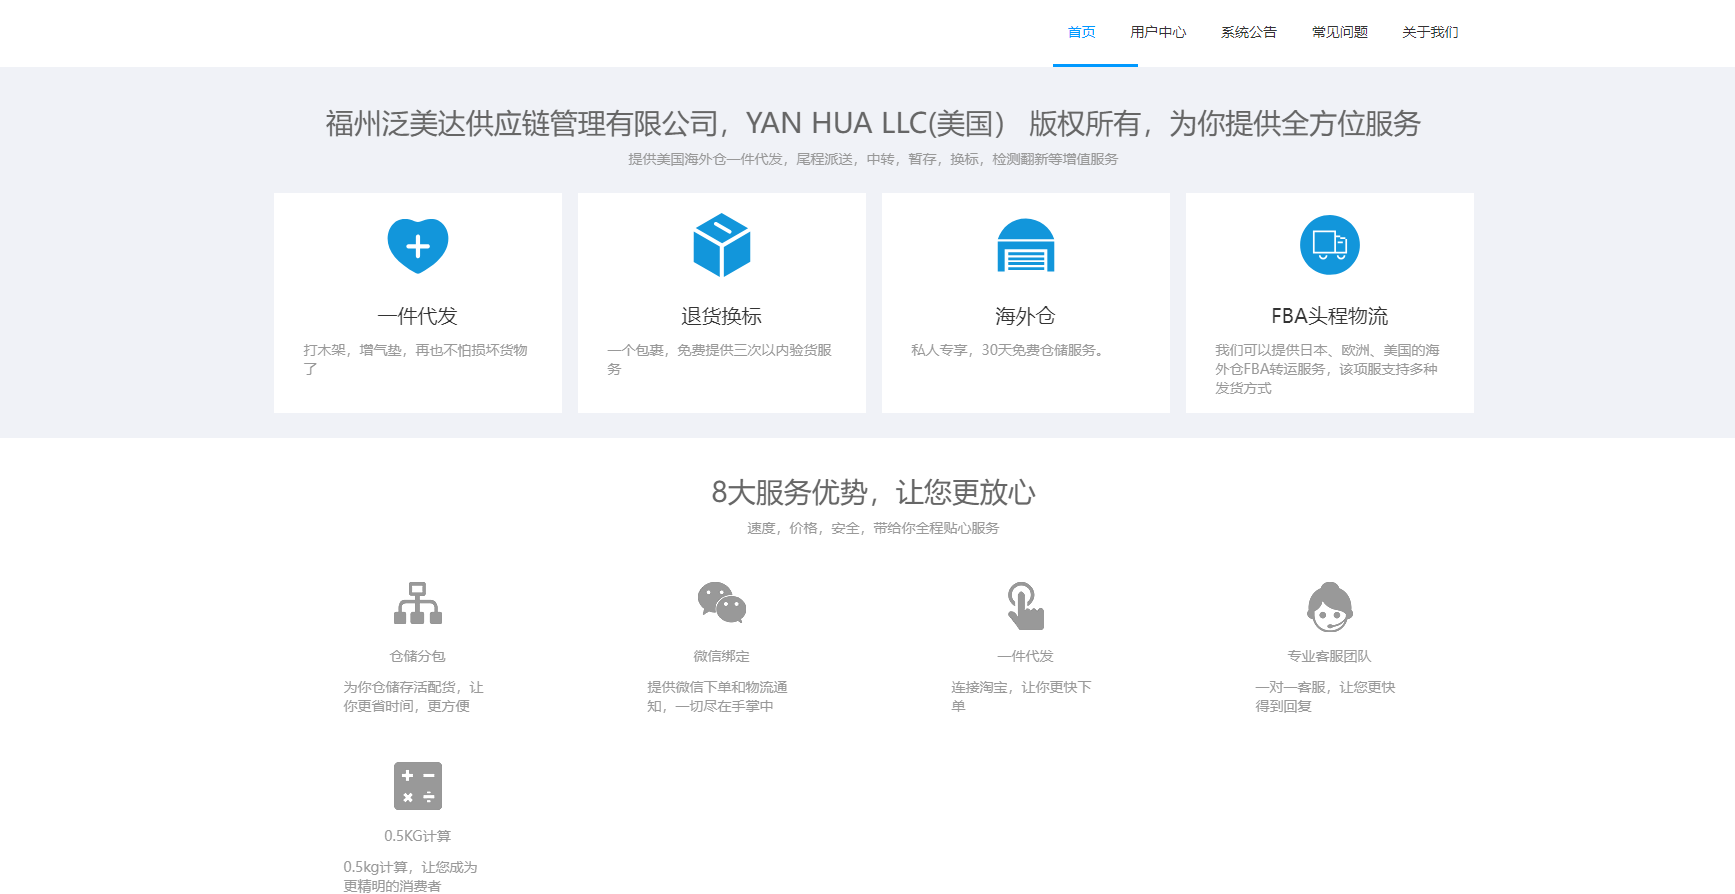Select the 海外仓 card title
The height and width of the screenshot is (894, 1735).
click(x=1026, y=316)
